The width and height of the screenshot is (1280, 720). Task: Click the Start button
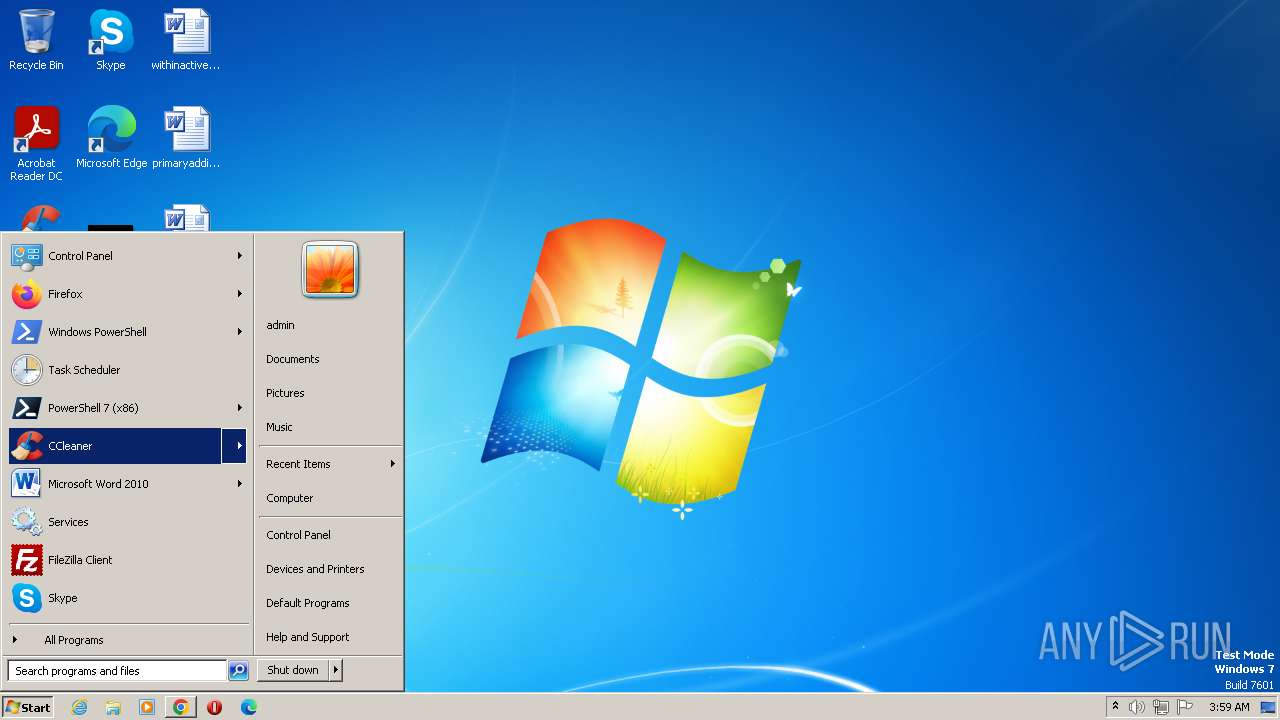click(28, 707)
